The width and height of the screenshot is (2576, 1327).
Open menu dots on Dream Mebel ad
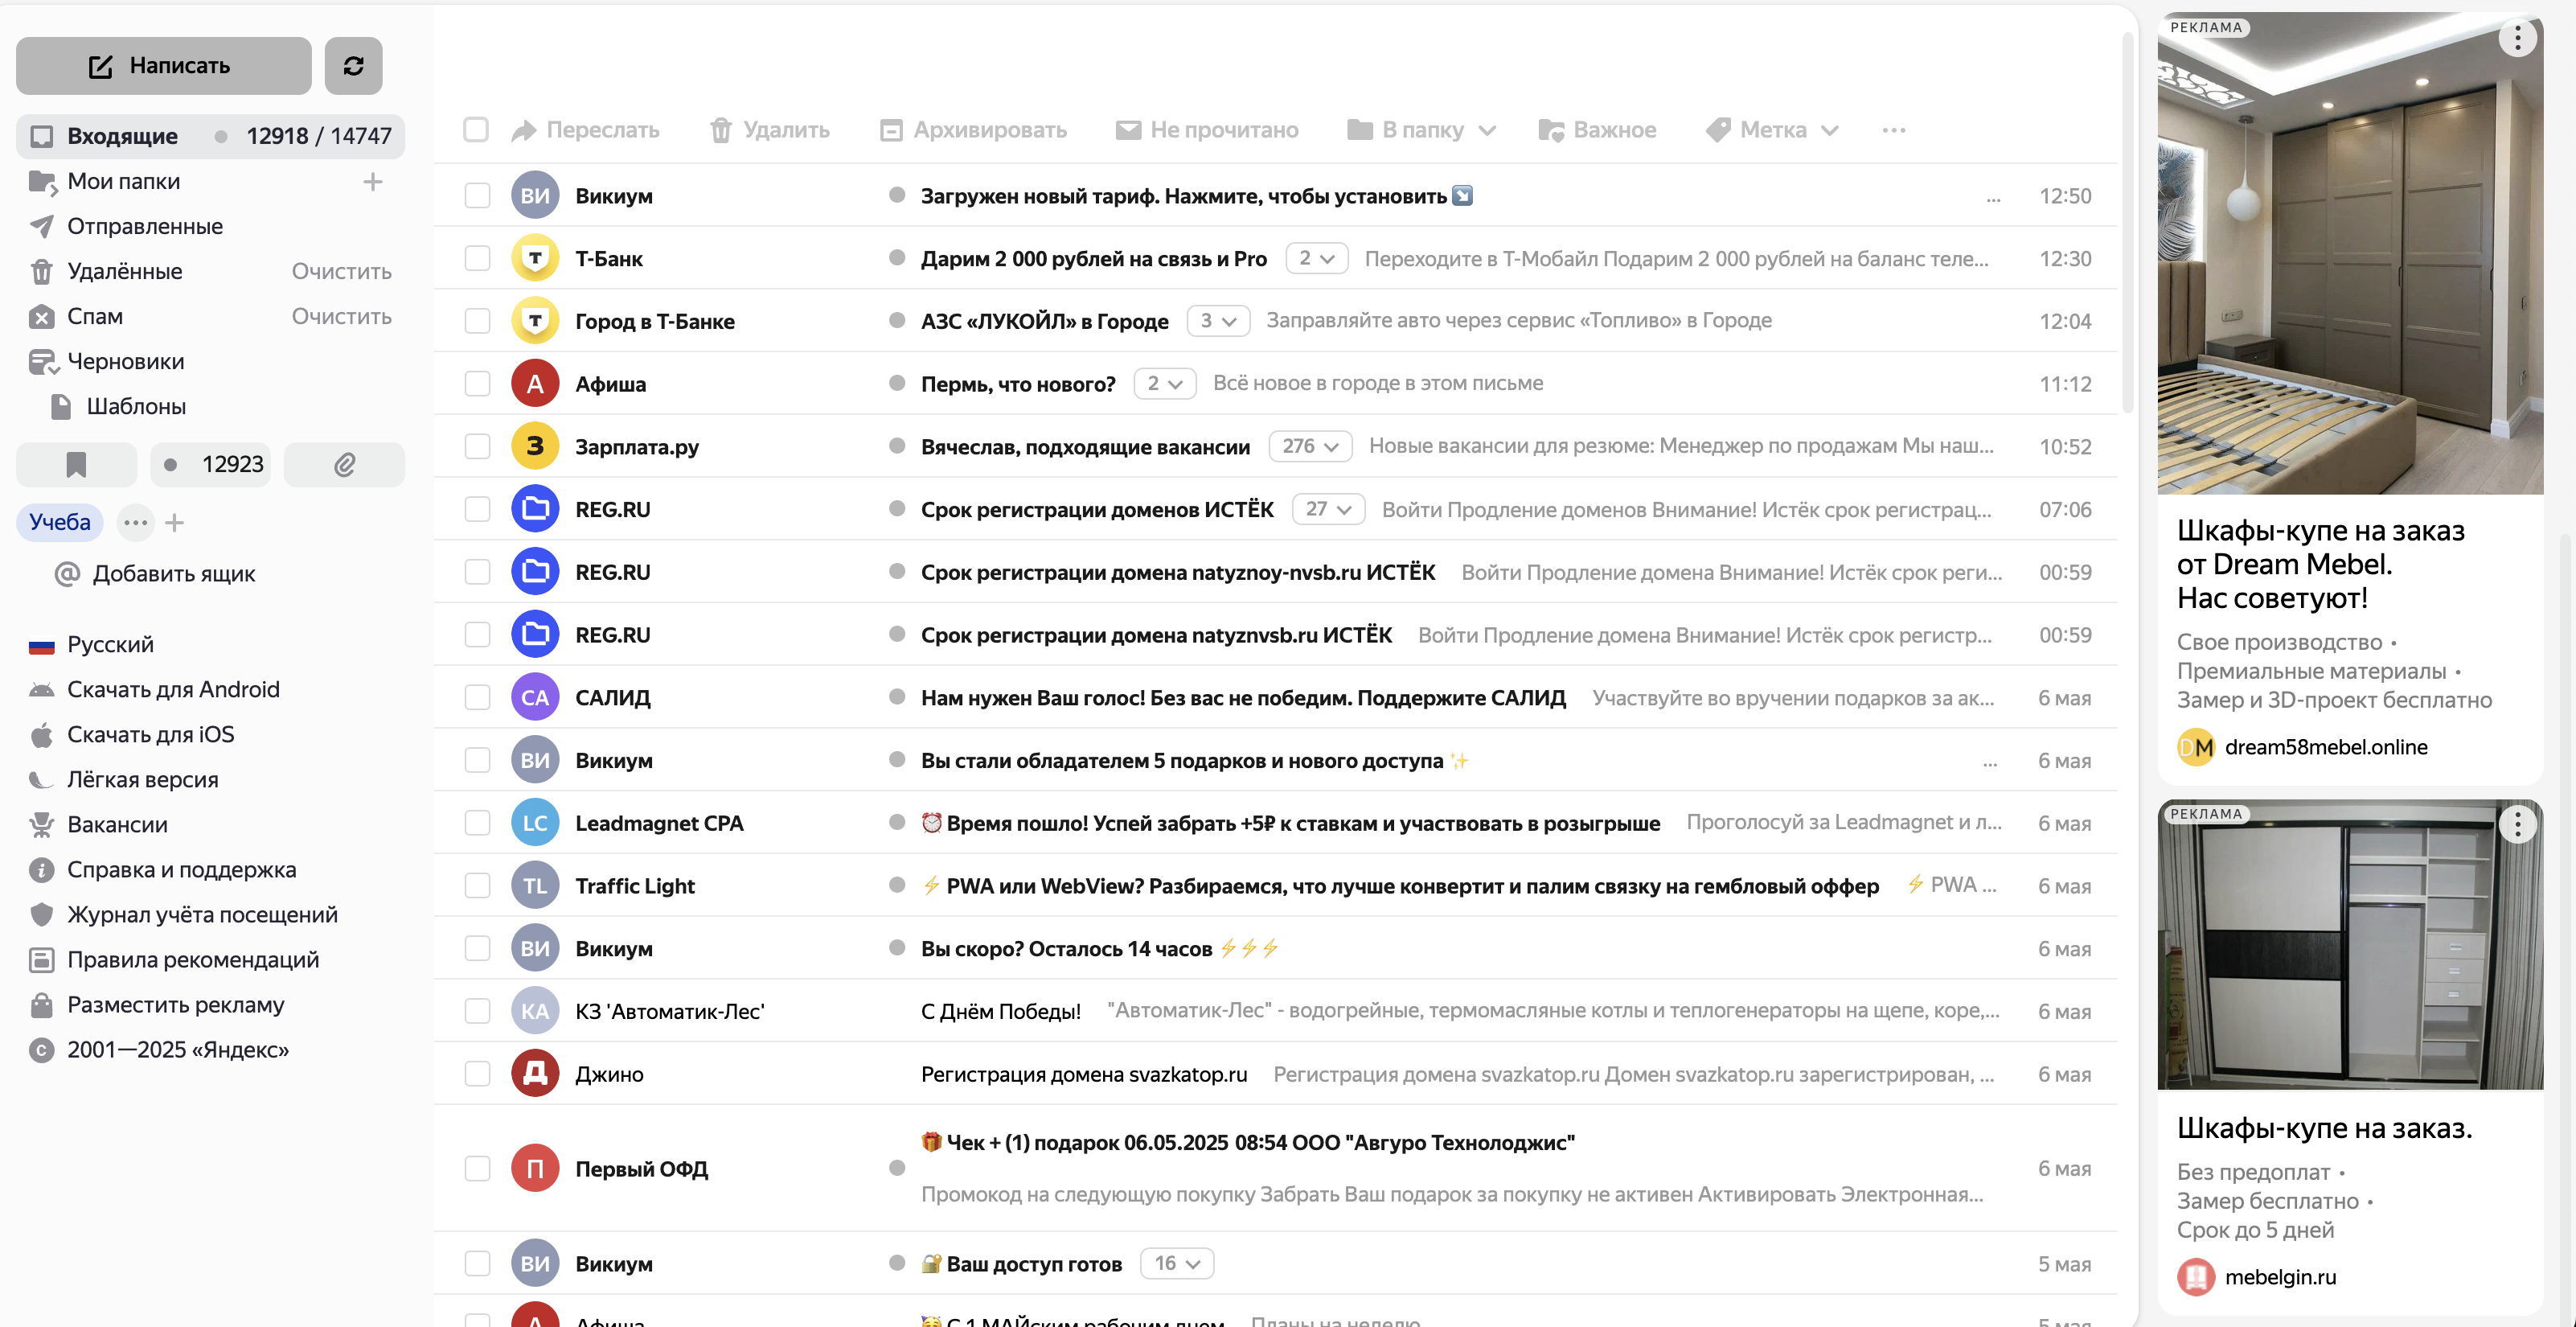[x=2517, y=38]
